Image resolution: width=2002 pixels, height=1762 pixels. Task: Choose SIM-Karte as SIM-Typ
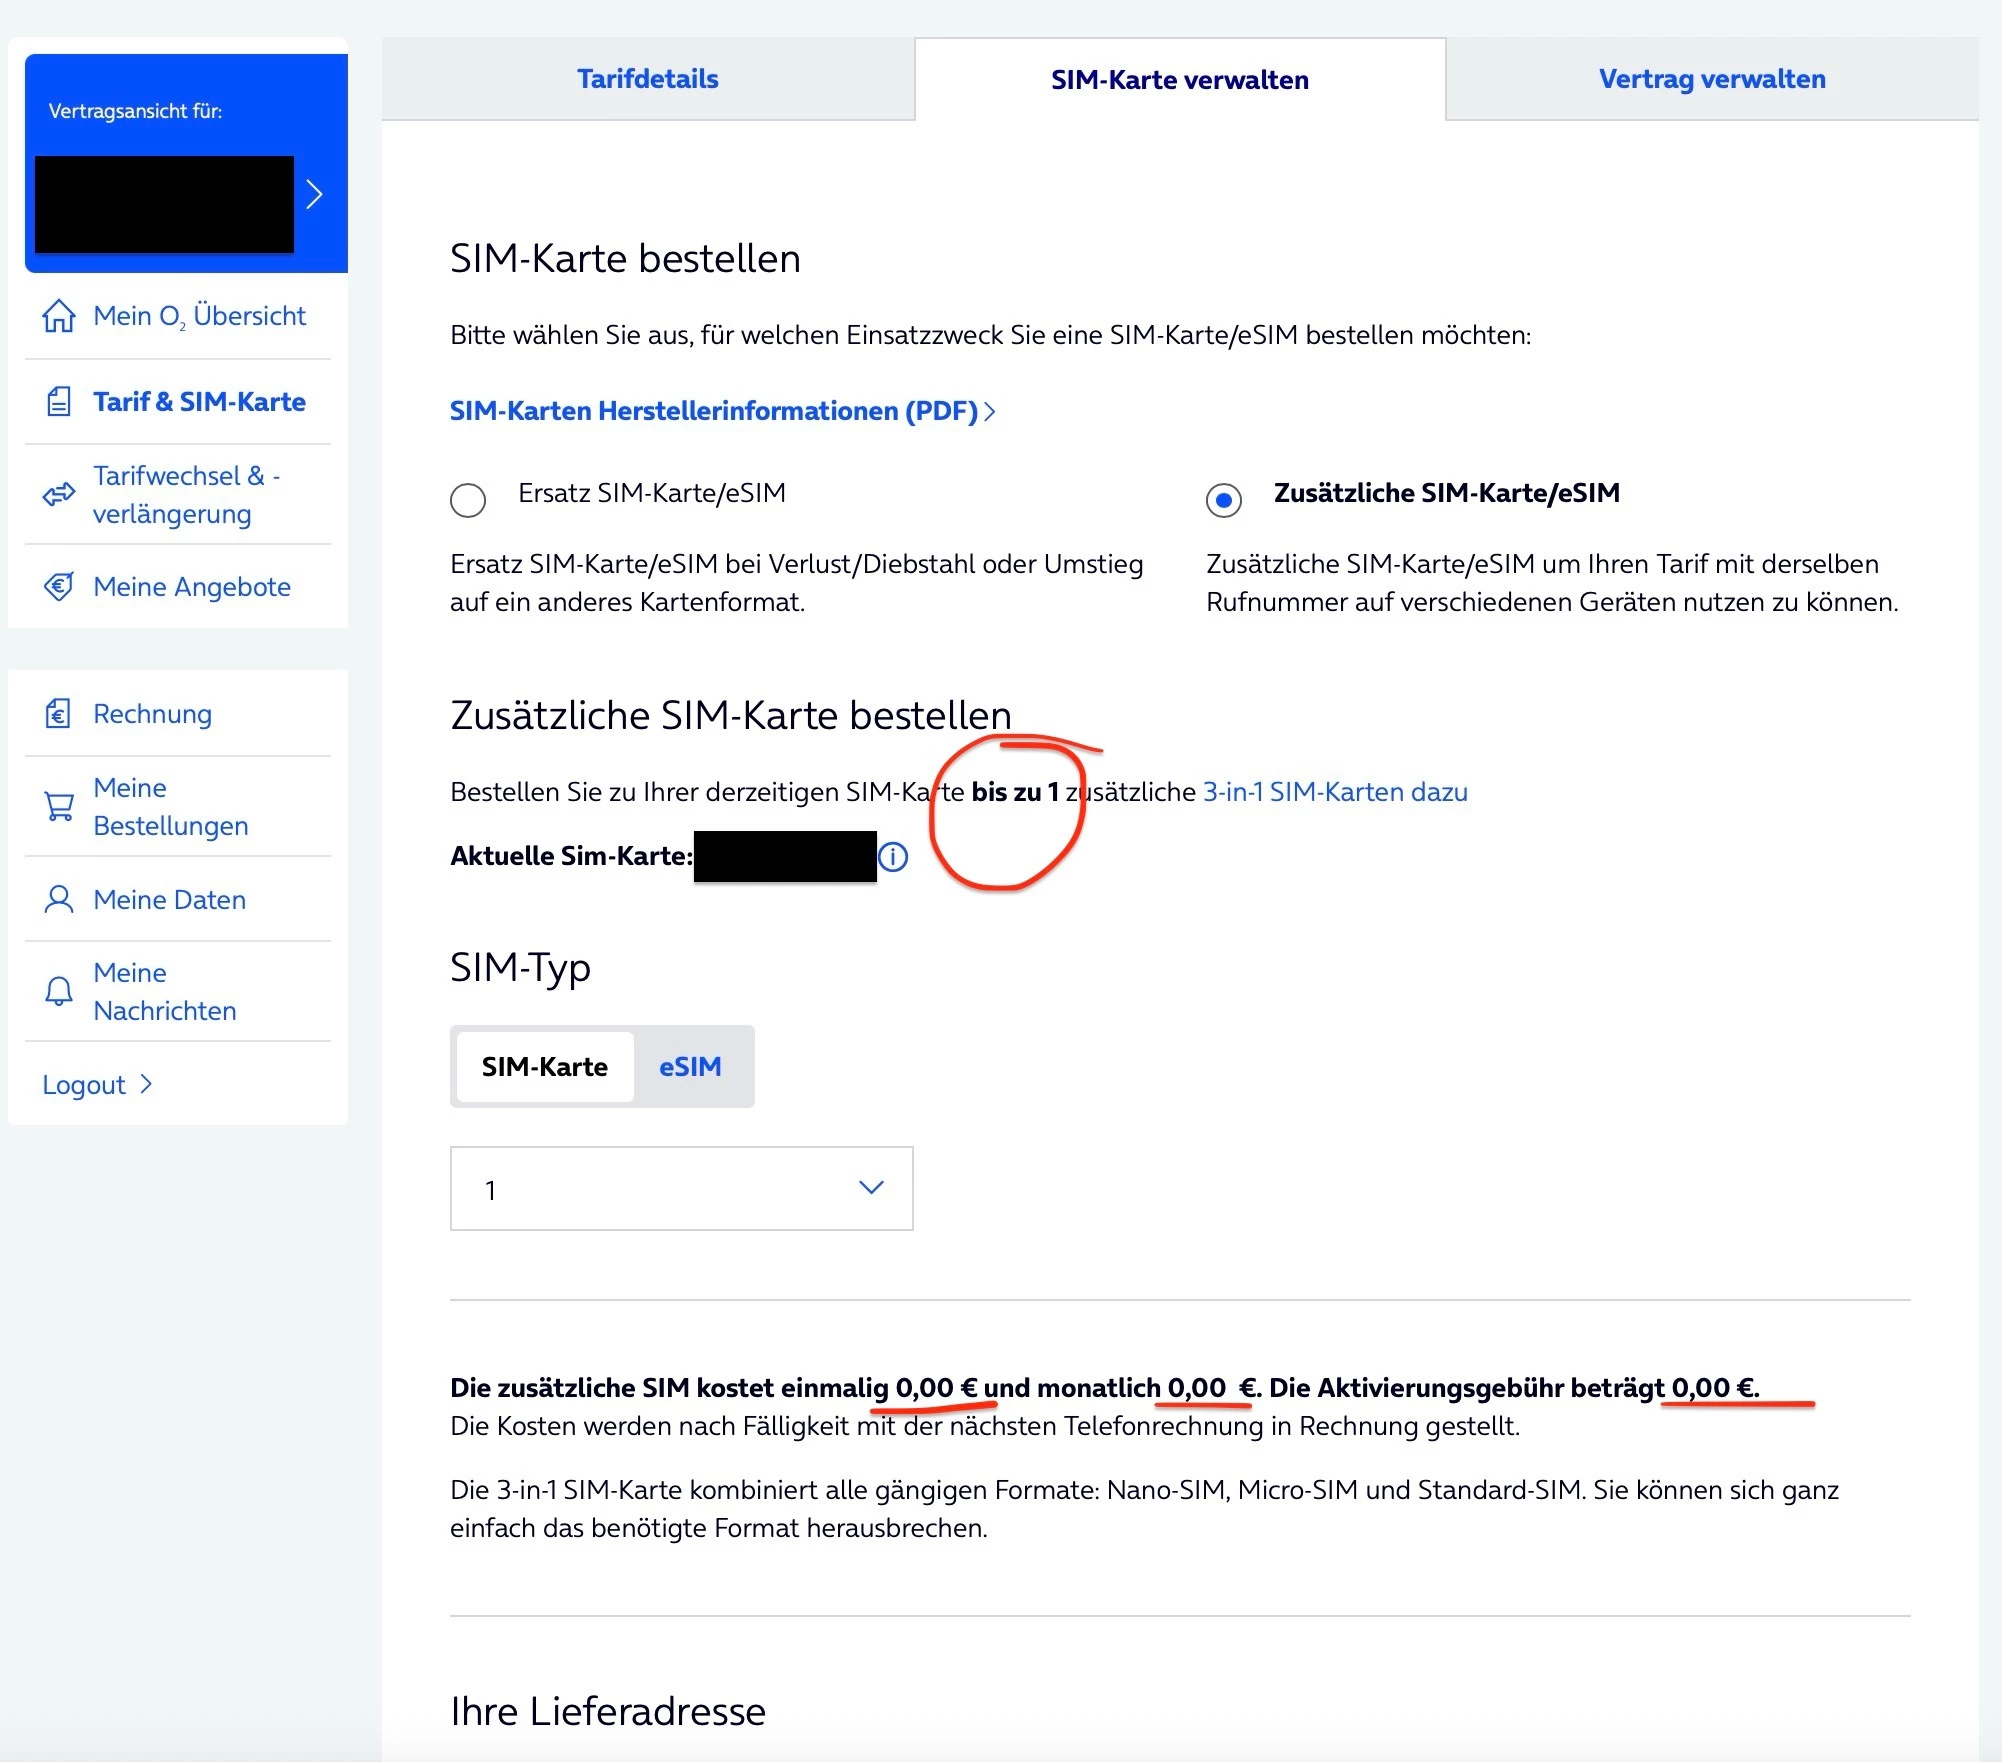pos(545,1067)
